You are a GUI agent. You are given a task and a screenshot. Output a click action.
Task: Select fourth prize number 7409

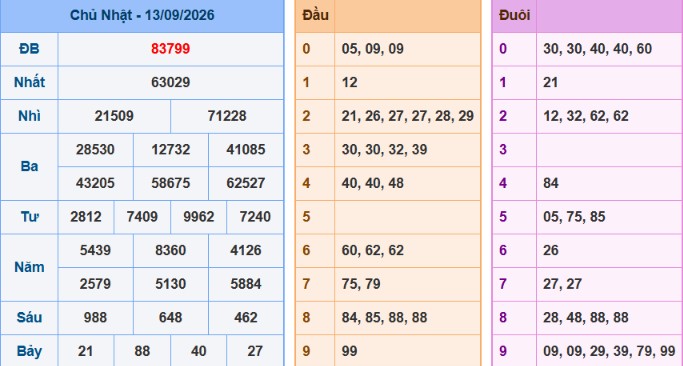142,217
